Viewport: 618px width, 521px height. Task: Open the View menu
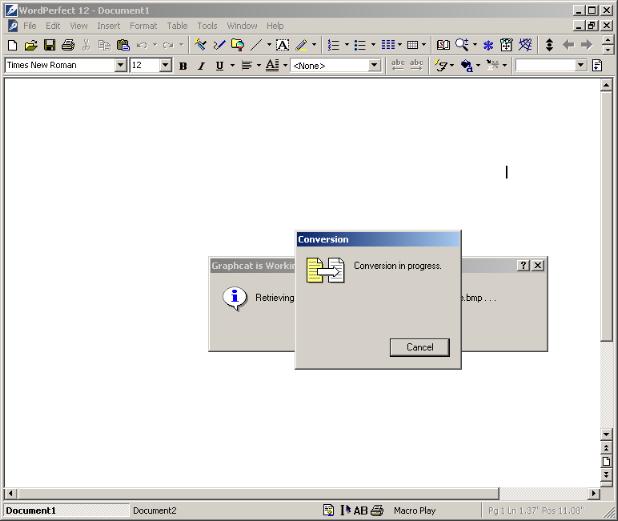(78, 26)
